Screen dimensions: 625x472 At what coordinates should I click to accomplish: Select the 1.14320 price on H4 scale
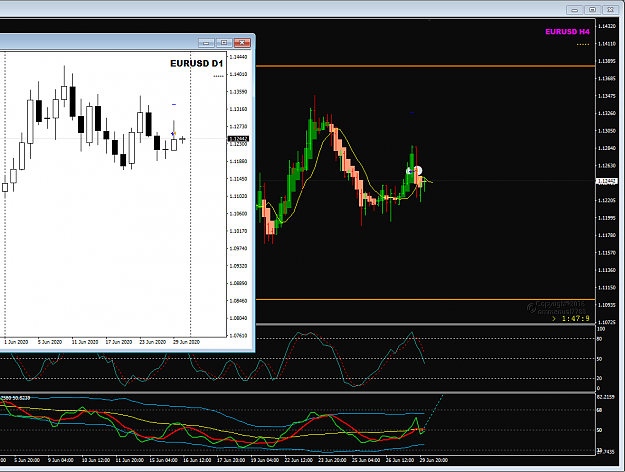pyautogui.click(x=607, y=26)
